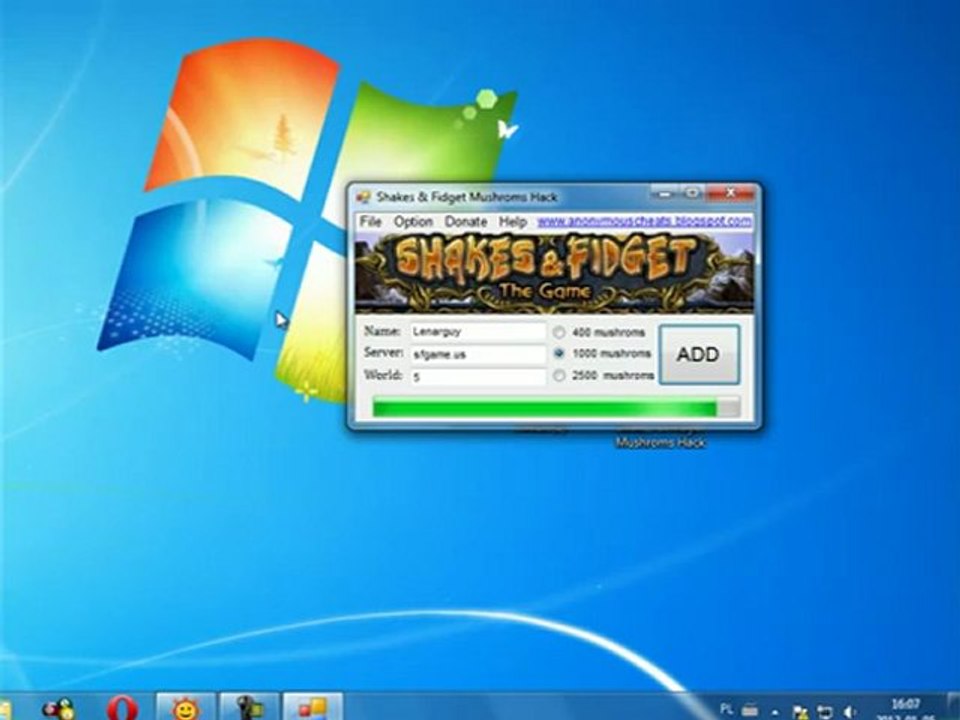The width and height of the screenshot is (960, 720).
Task: Open the Donate menu
Action: coord(466,221)
